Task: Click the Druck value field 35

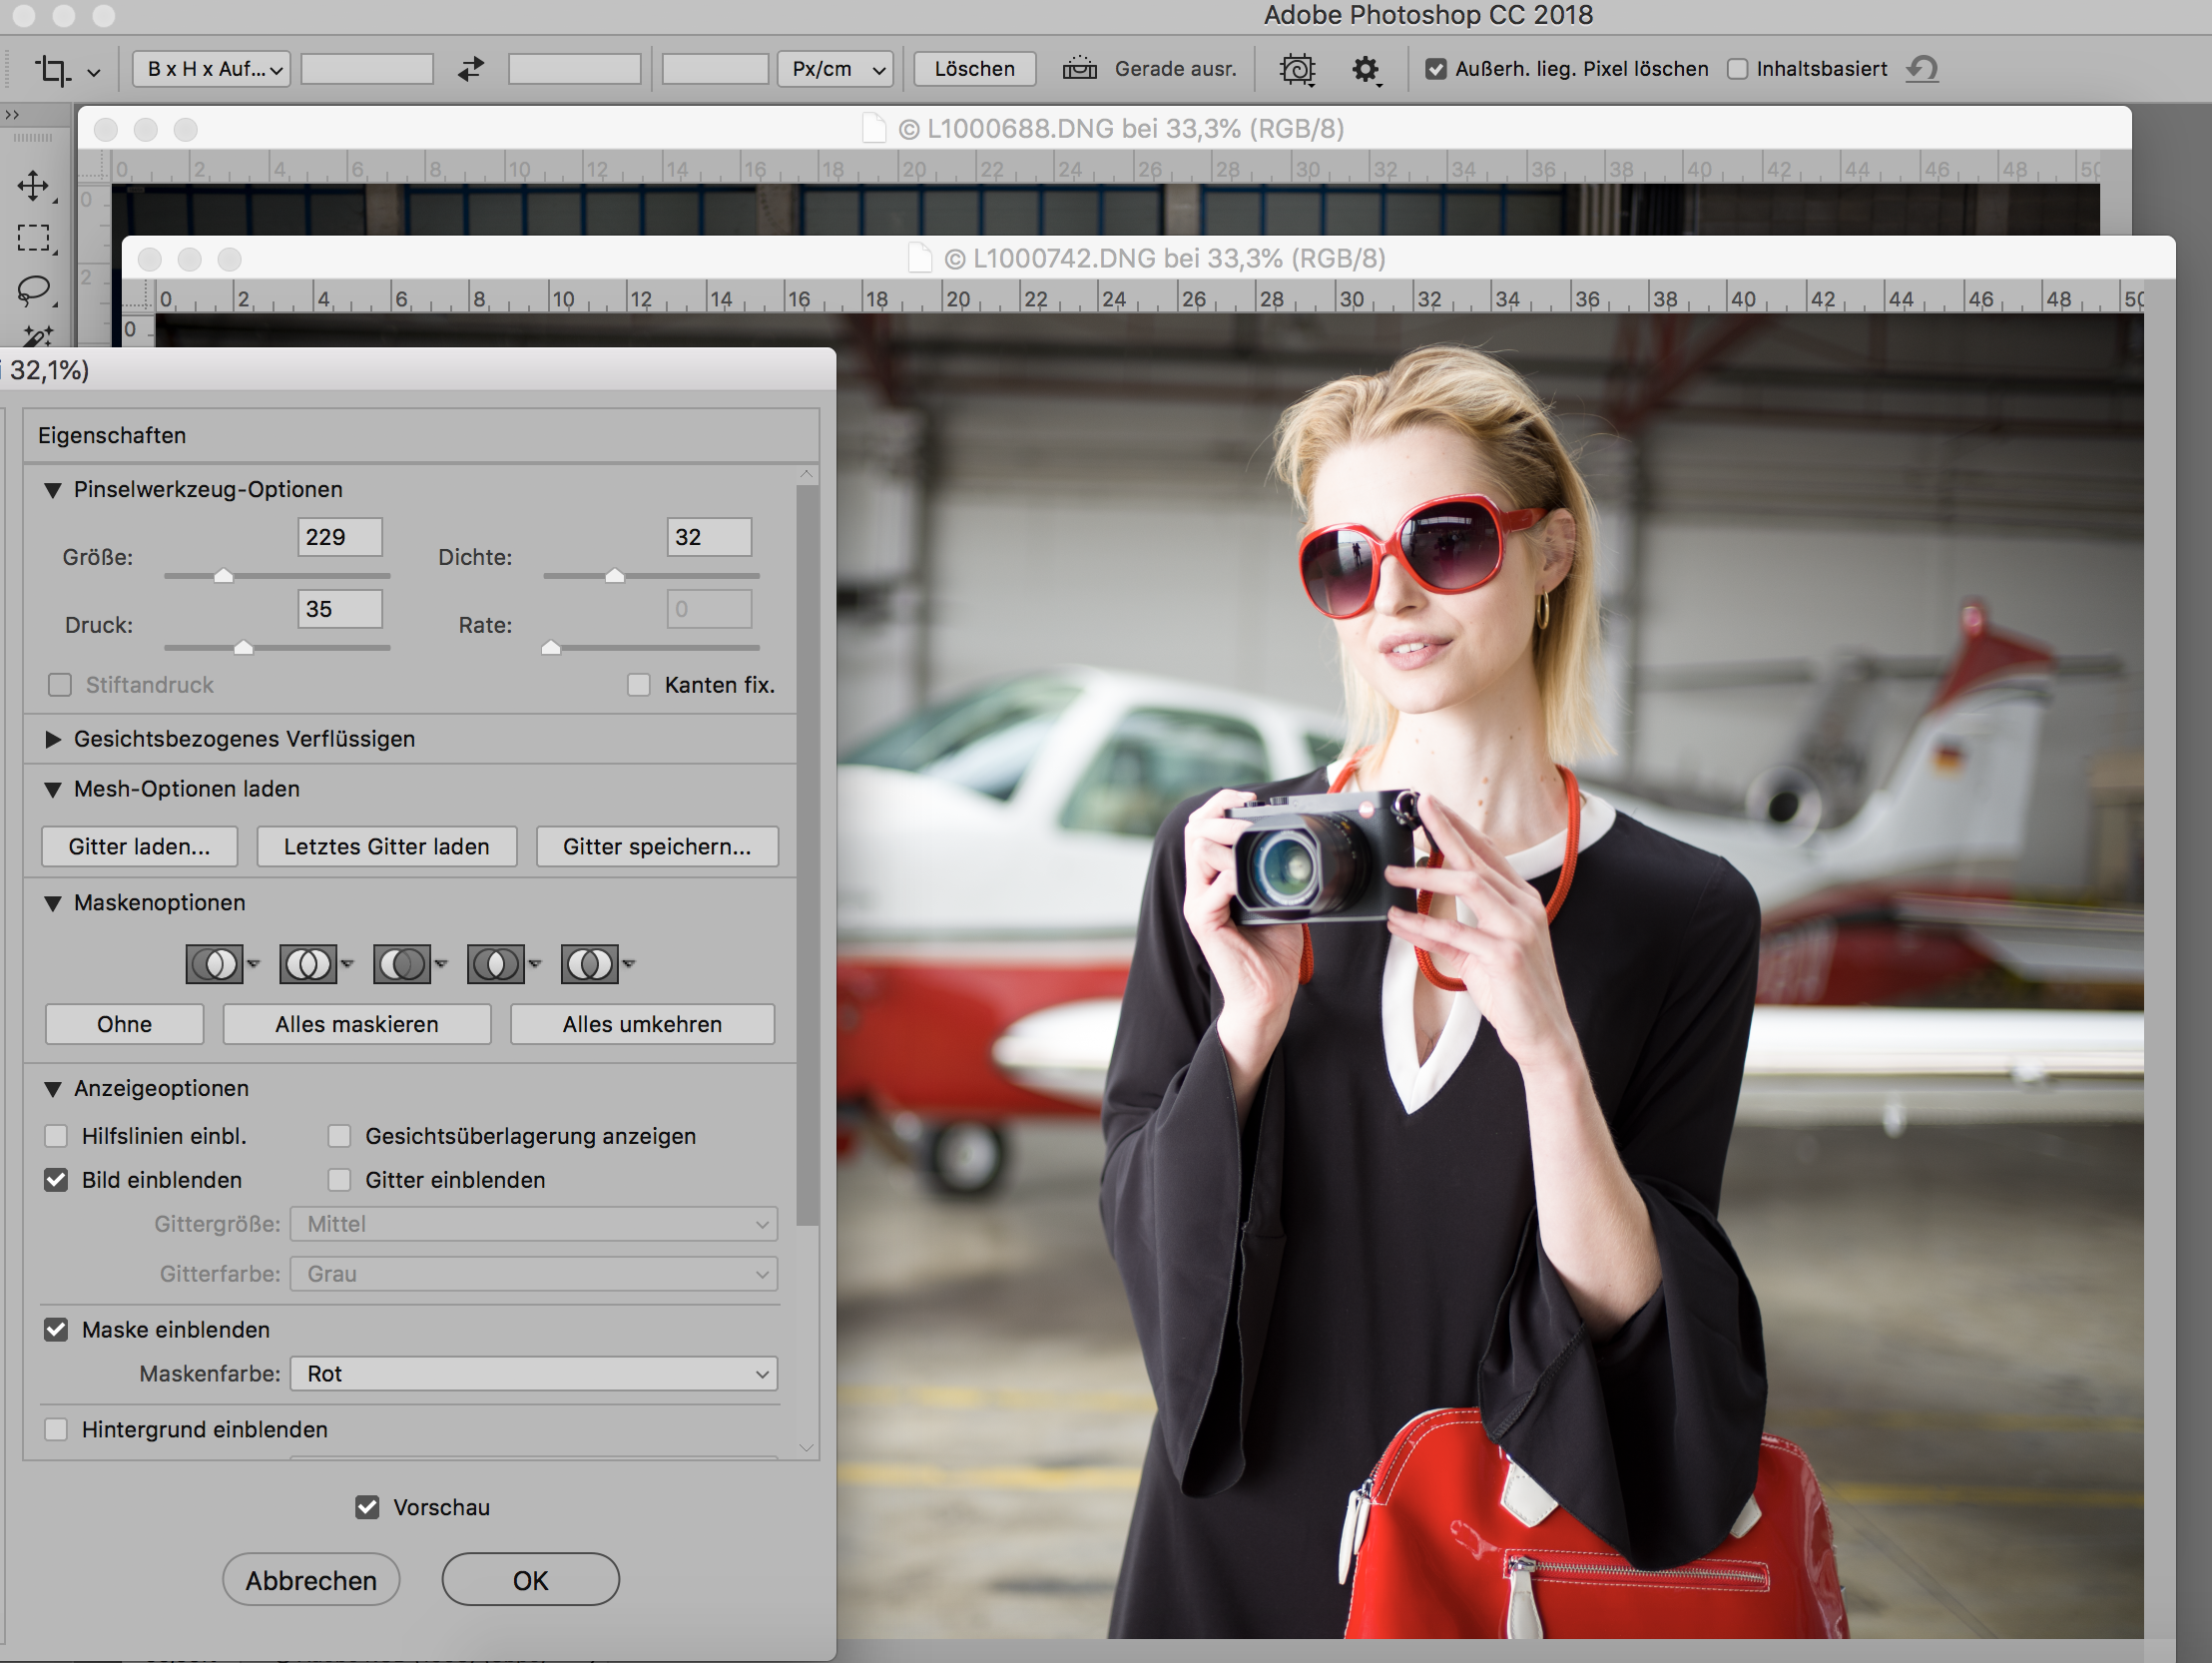Action: (x=340, y=609)
